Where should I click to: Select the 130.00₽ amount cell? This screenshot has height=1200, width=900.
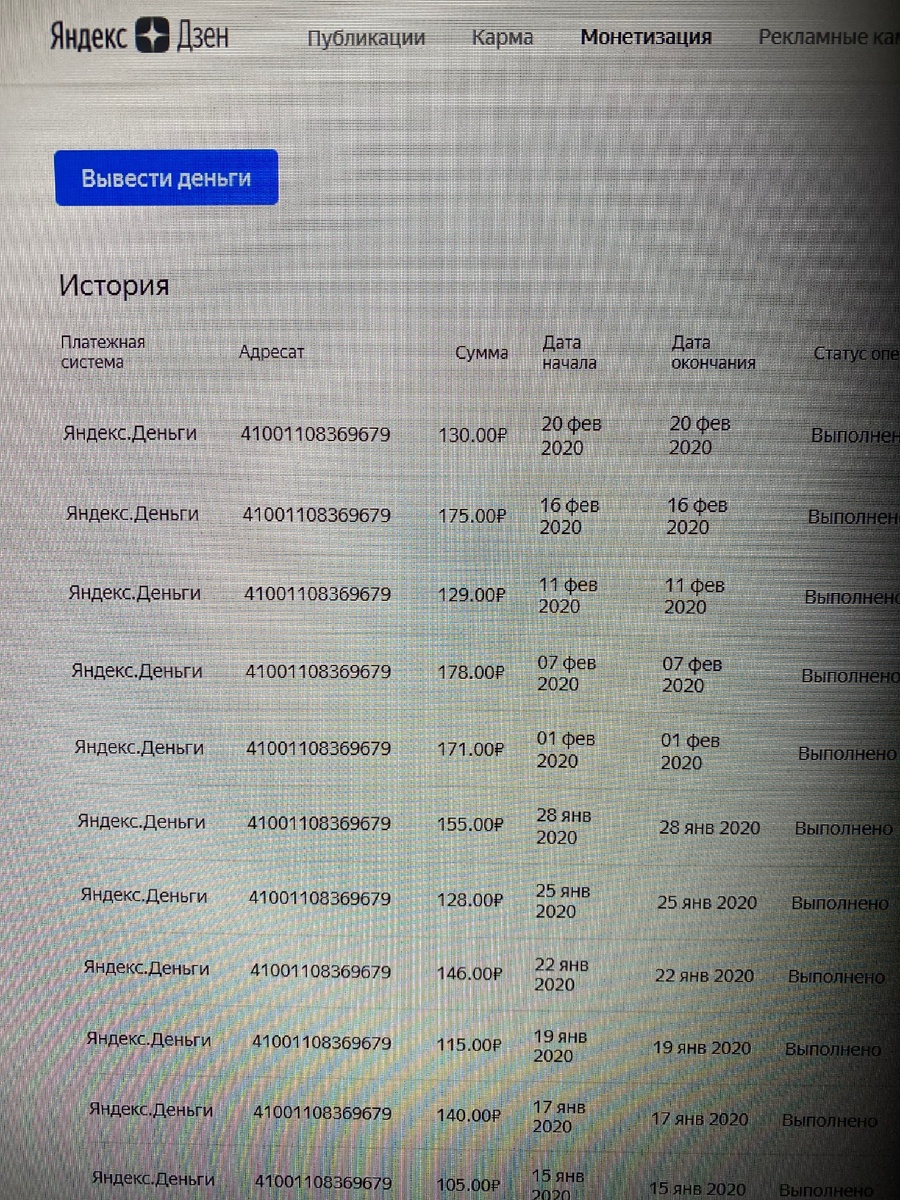pyautogui.click(x=473, y=435)
